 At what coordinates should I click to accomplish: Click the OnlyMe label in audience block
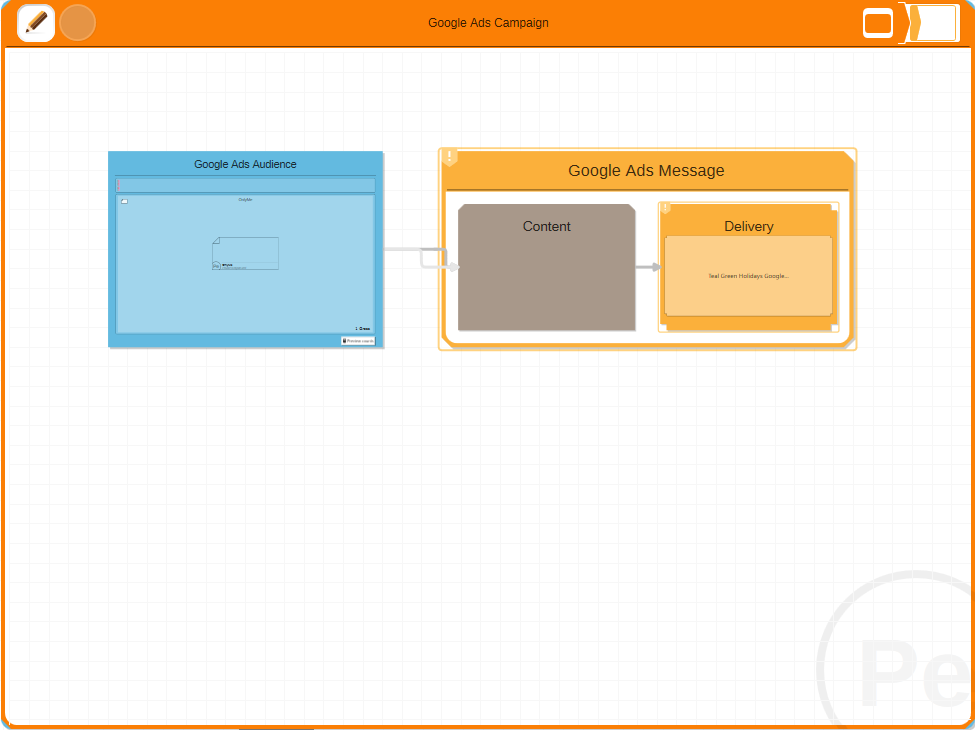tap(246, 200)
